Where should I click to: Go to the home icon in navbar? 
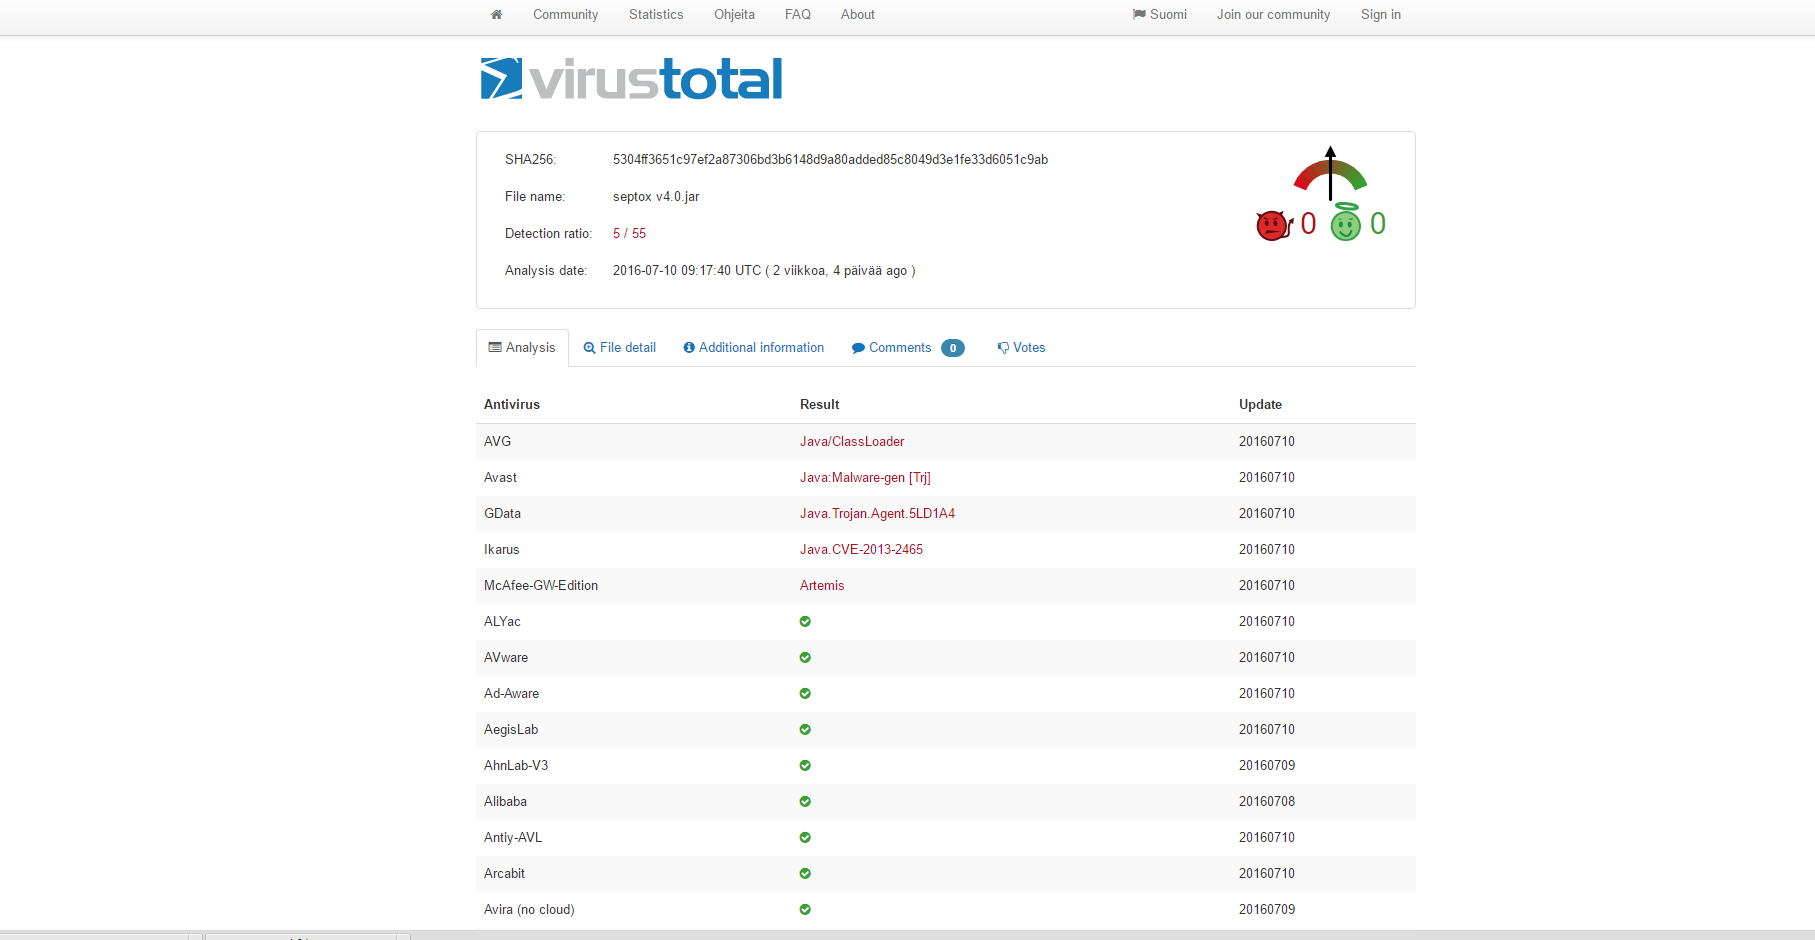tap(496, 15)
